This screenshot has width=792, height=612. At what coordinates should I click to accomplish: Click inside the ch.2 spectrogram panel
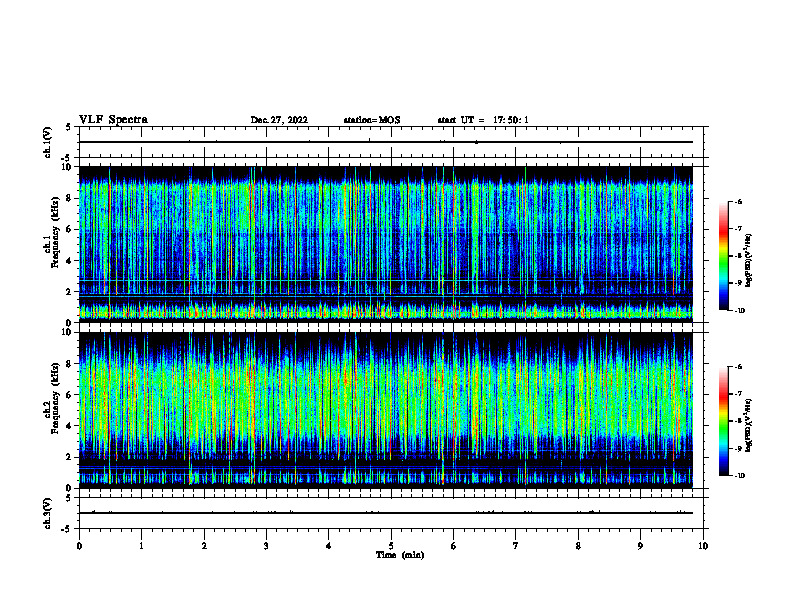(386, 410)
